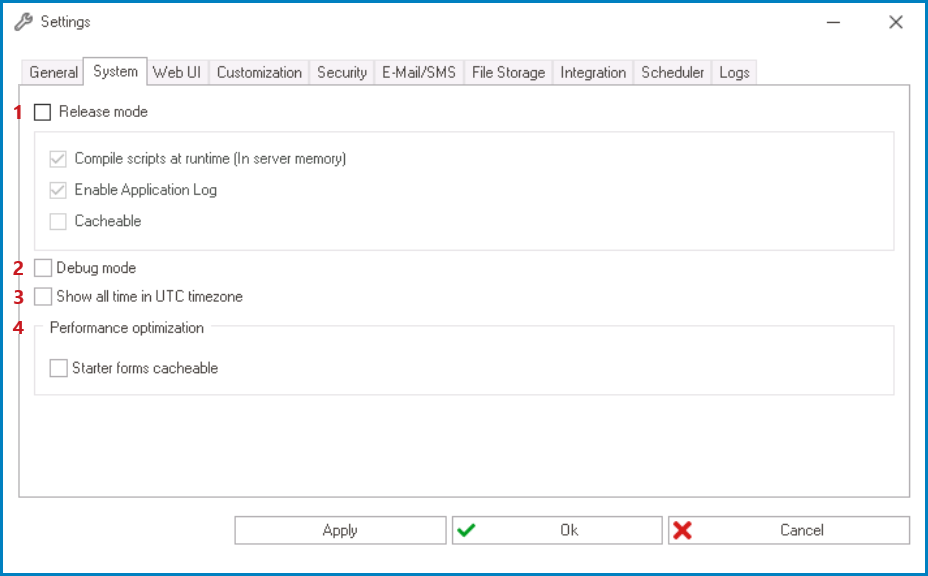Image resolution: width=928 pixels, height=576 pixels.
Task: Toggle the Enable Application Log checkbox
Action: point(59,190)
